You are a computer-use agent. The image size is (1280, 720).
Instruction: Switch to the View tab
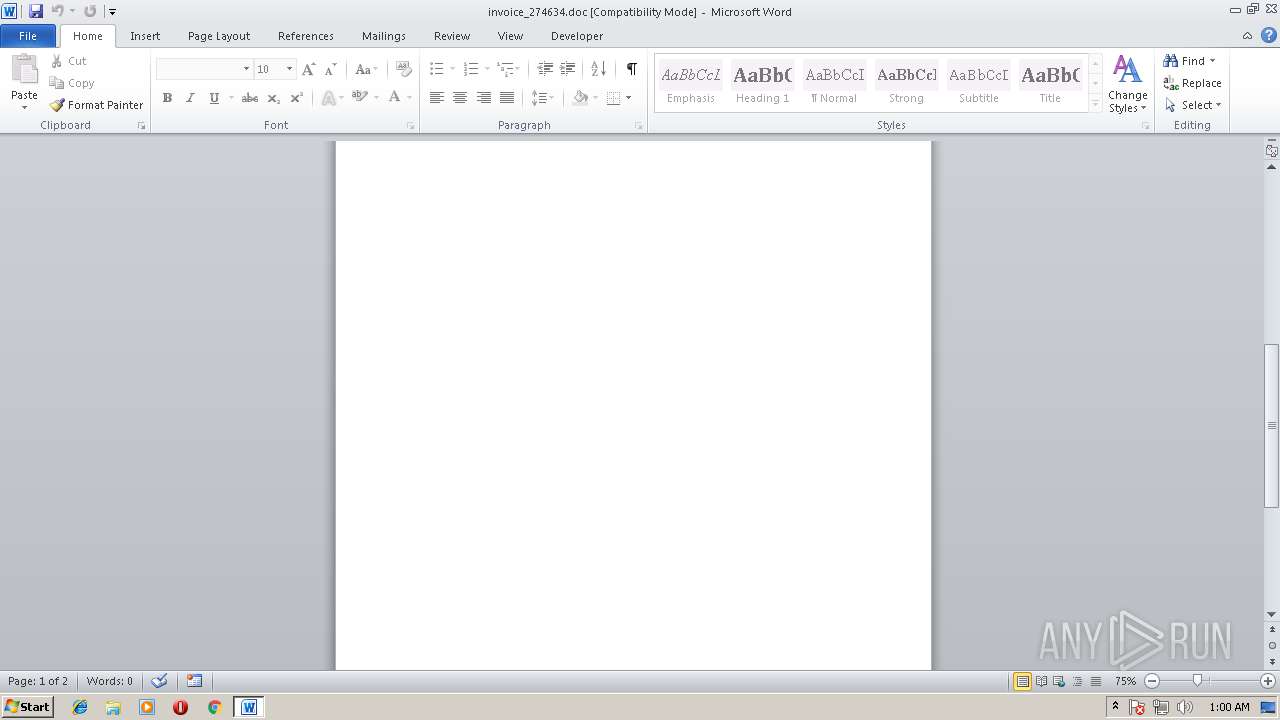[x=510, y=36]
